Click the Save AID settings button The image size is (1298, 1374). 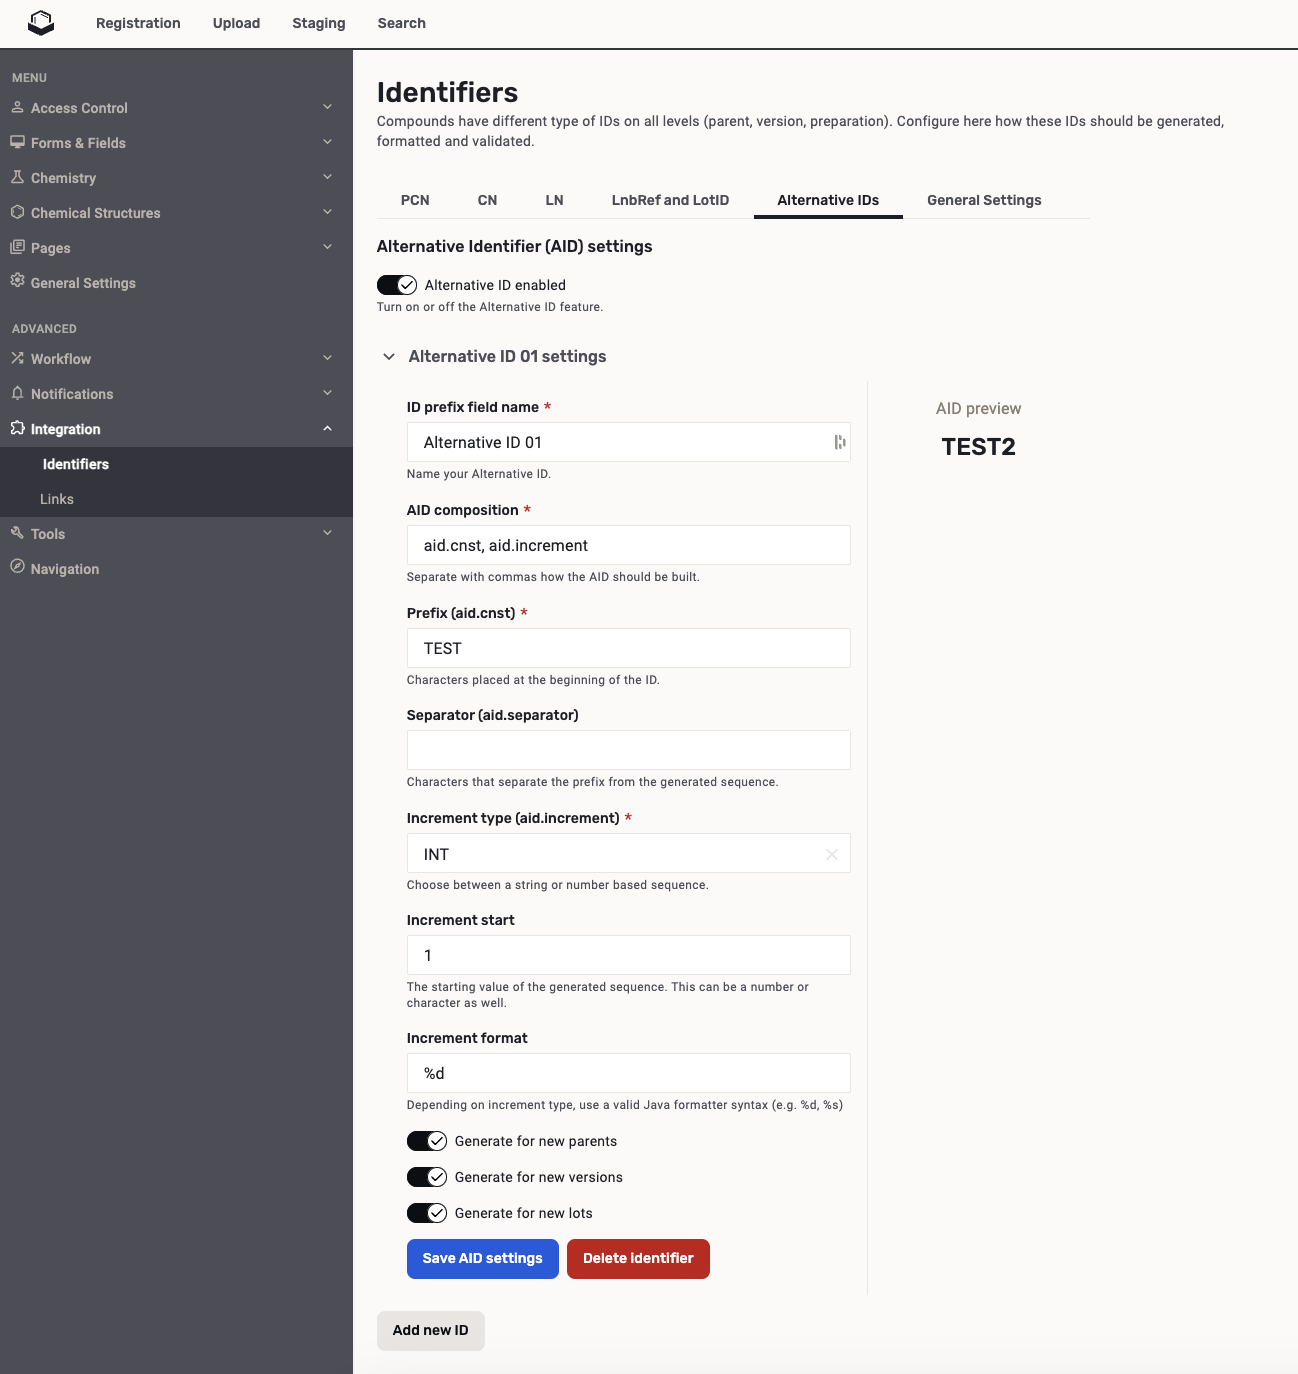point(482,1258)
